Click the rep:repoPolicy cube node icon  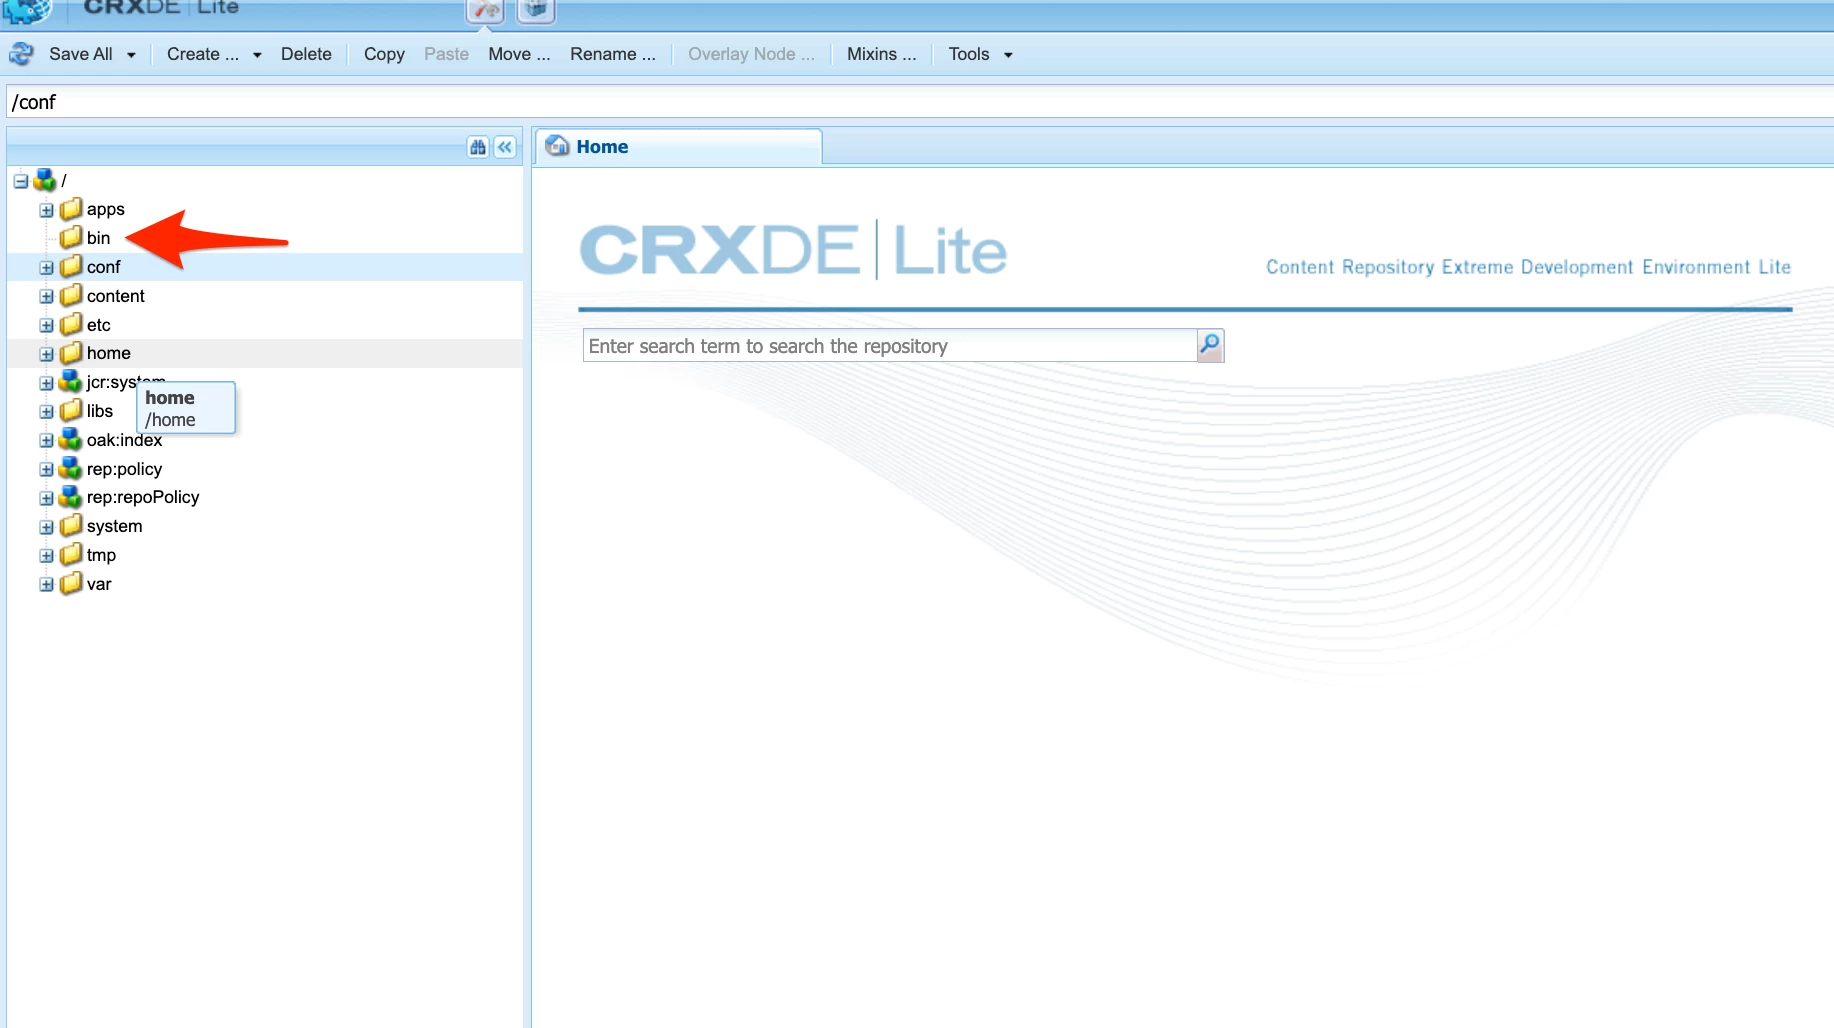(70, 497)
